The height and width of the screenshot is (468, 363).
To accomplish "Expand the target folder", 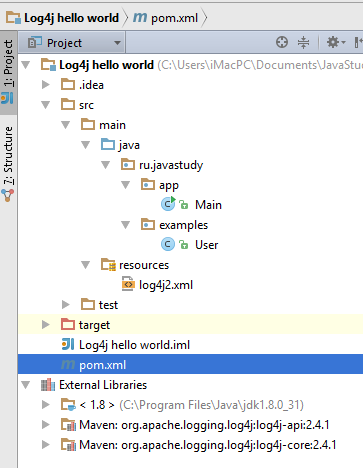I will [x=46, y=325].
